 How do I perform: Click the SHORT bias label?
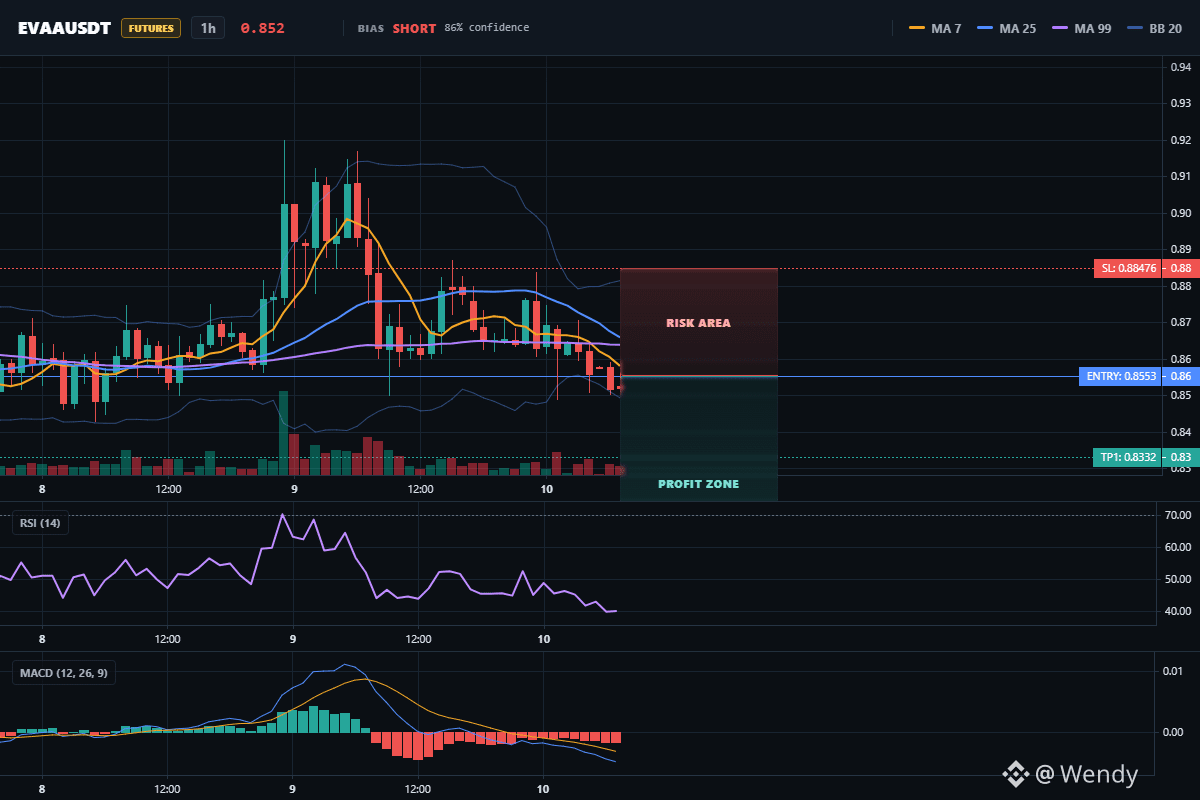(414, 28)
